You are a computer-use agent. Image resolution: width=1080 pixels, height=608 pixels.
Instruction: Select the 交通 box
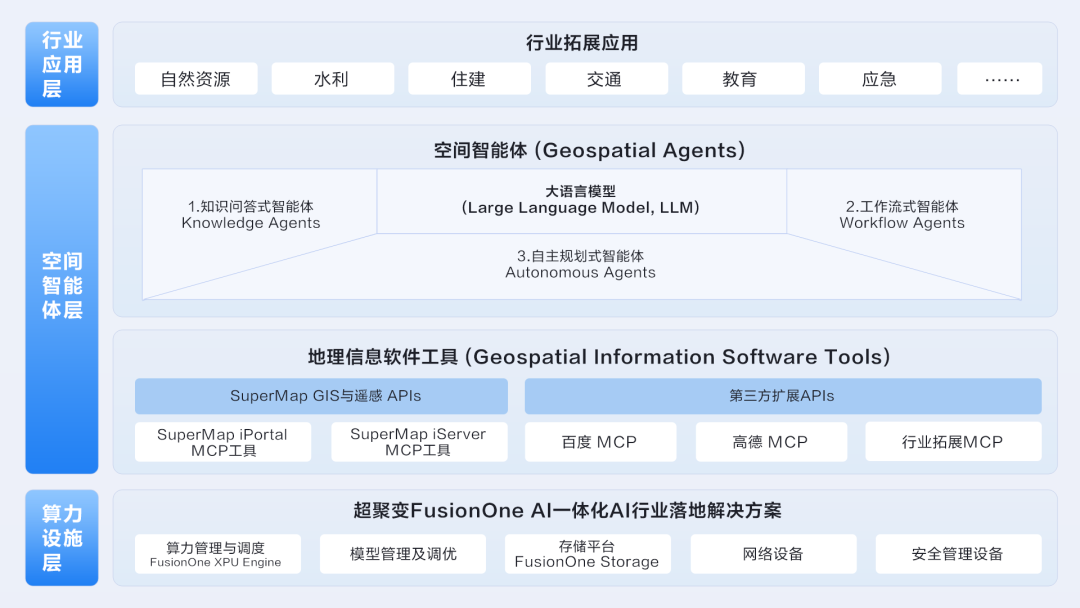(x=606, y=79)
